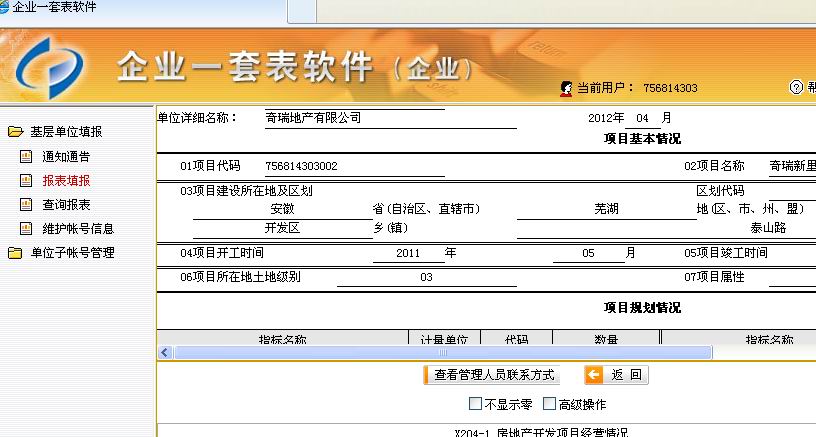Screen dimensions: 816x437
Task: Click the start month field 05
Action: pyautogui.click(x=588, y=253)
